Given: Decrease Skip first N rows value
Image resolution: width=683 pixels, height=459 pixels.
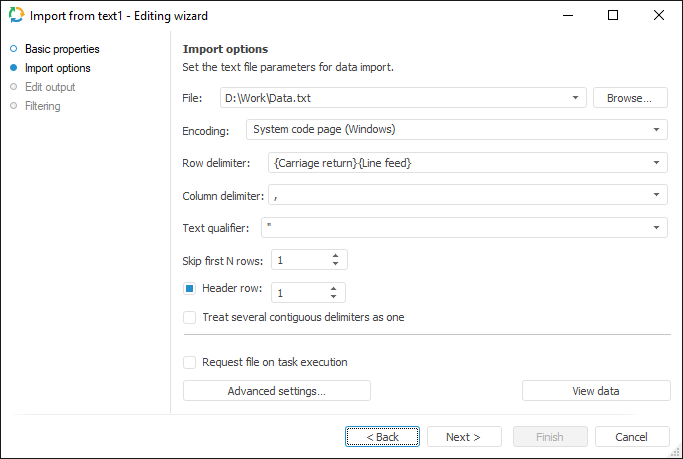Looking at the screenshot, I should pos(336,265).
